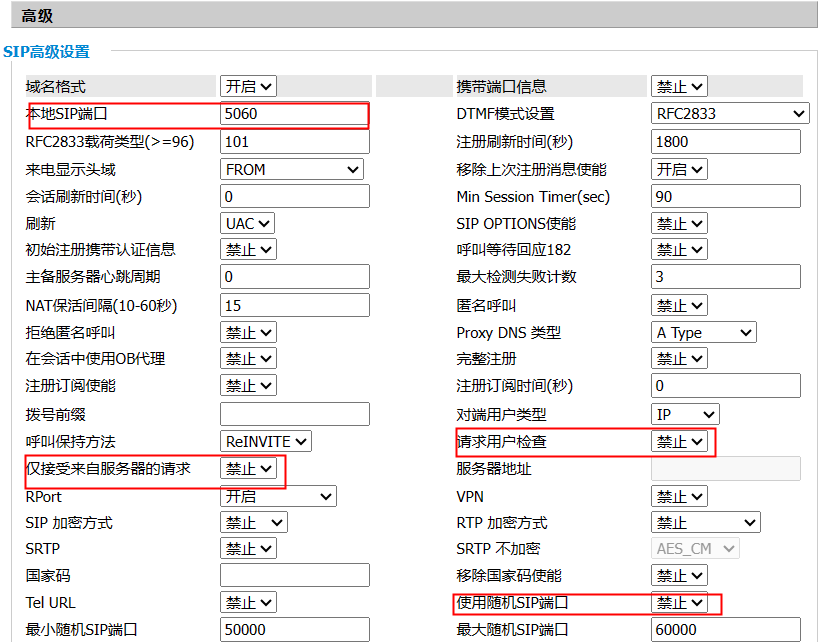The height and width of the screenshot is (642, 818).
Task: Open the 域名格式 dropdown
Action: [x=248, y=87]
